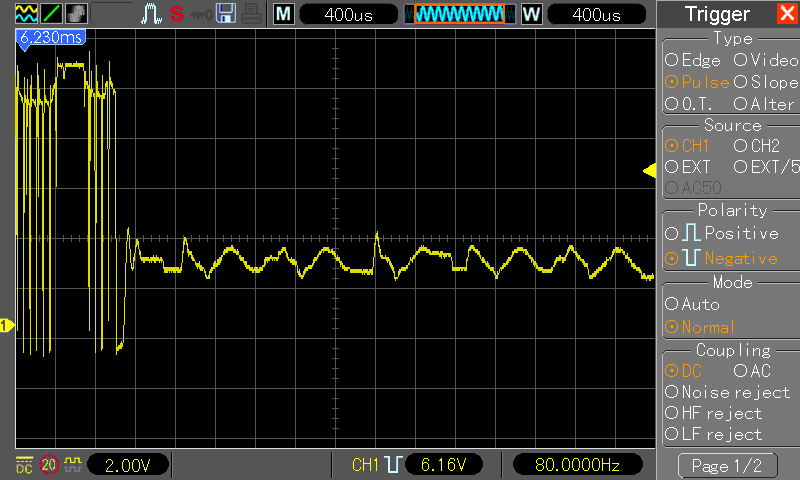The image size is (800, 480).
Task: Click the printer icon
Action: (x=252, y=14)
